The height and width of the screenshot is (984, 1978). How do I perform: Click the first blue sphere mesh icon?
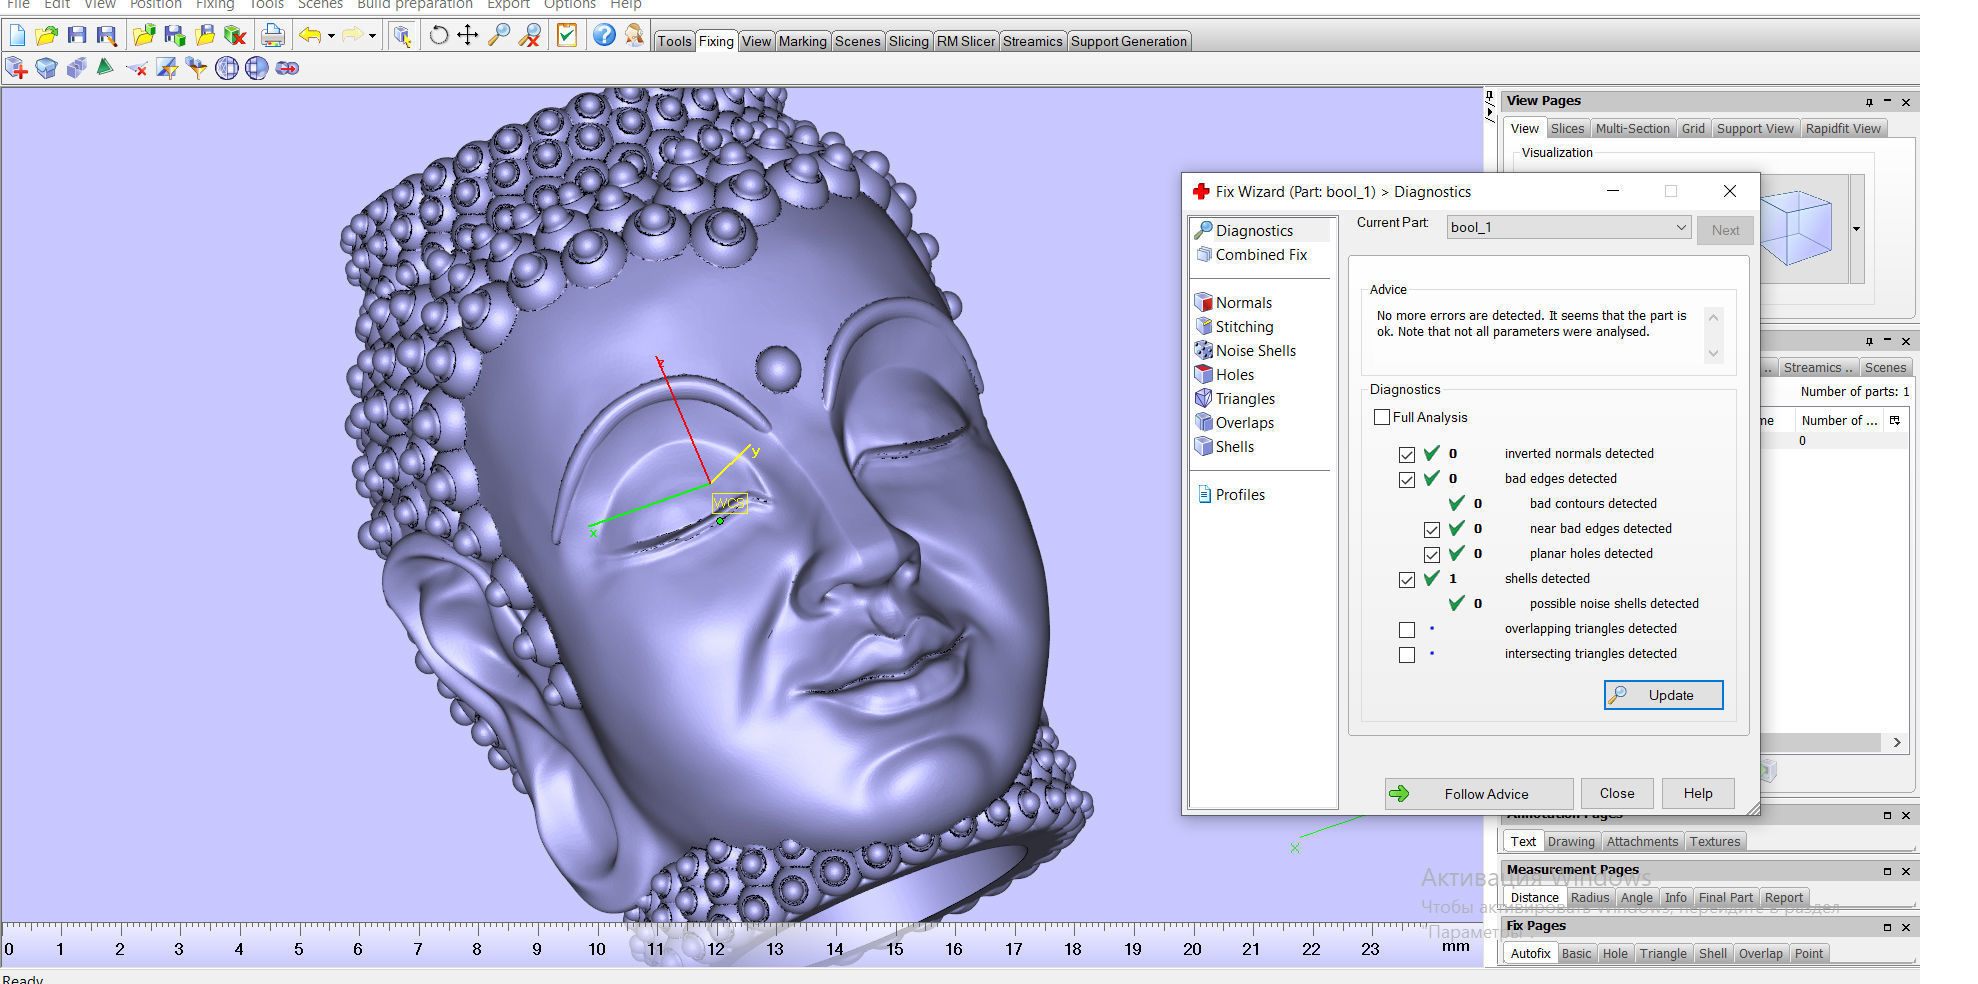[227, 68]
